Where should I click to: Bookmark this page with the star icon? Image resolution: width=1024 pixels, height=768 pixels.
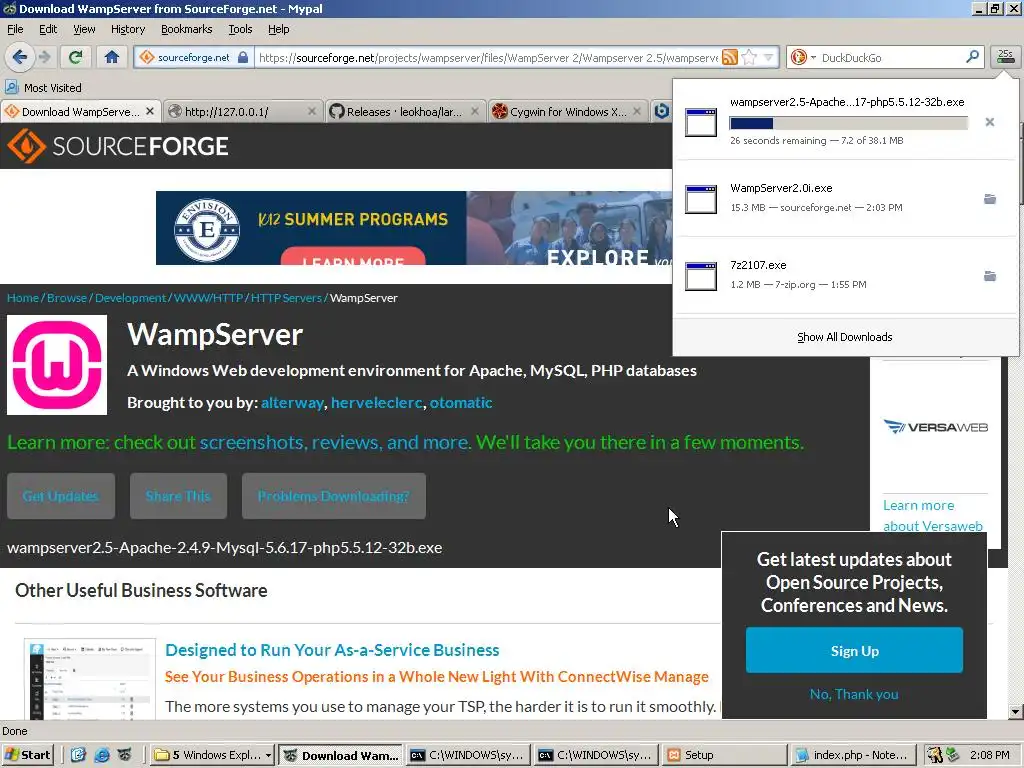pos(749,57)
